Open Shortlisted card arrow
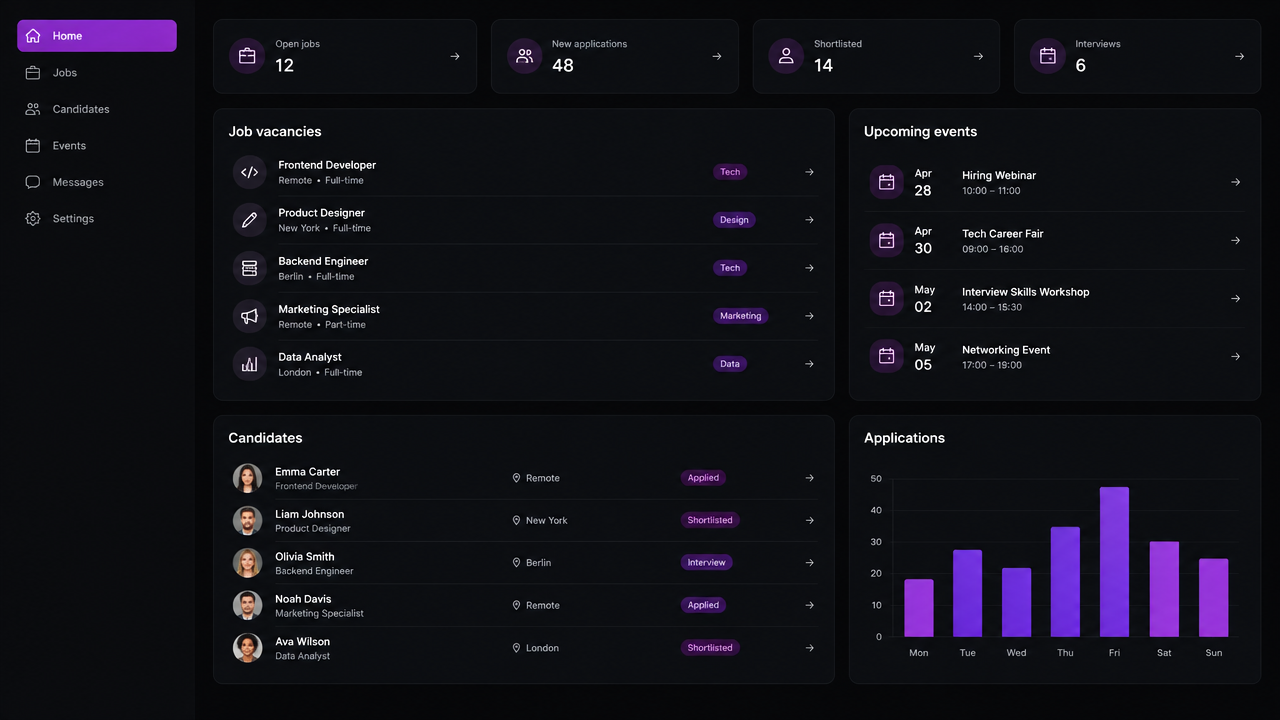1280x720 pixels. click(978, 57)
